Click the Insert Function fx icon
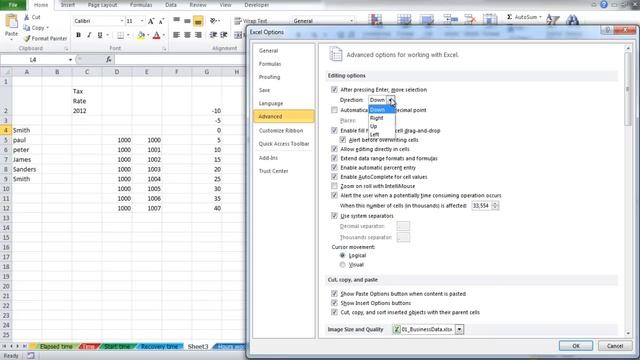The height and width of the screenshot is (360, 640). [109, 60]
